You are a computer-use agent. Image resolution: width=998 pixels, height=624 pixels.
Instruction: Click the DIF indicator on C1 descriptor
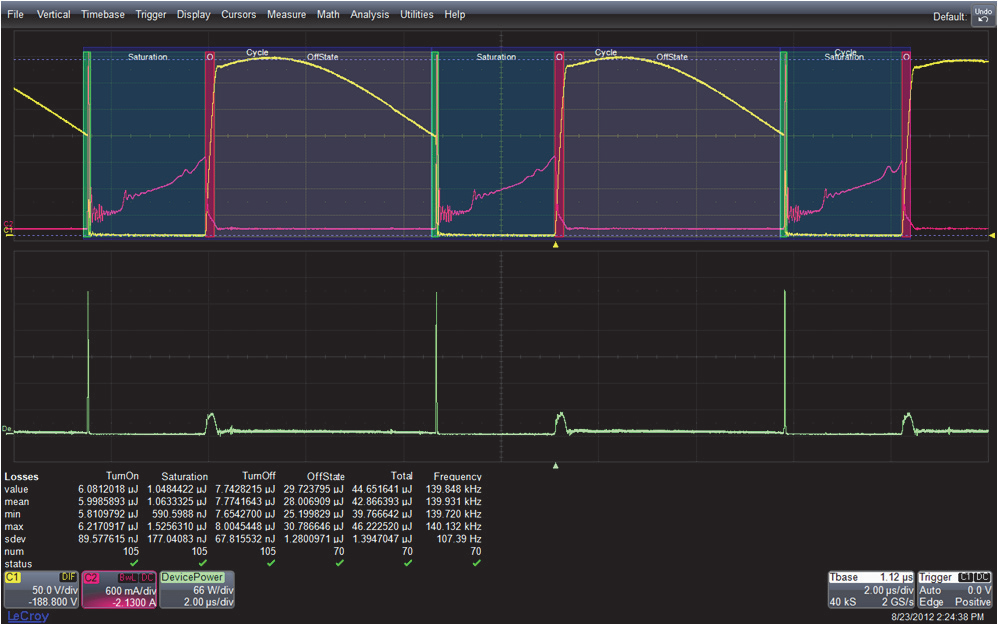pos(69,578)
